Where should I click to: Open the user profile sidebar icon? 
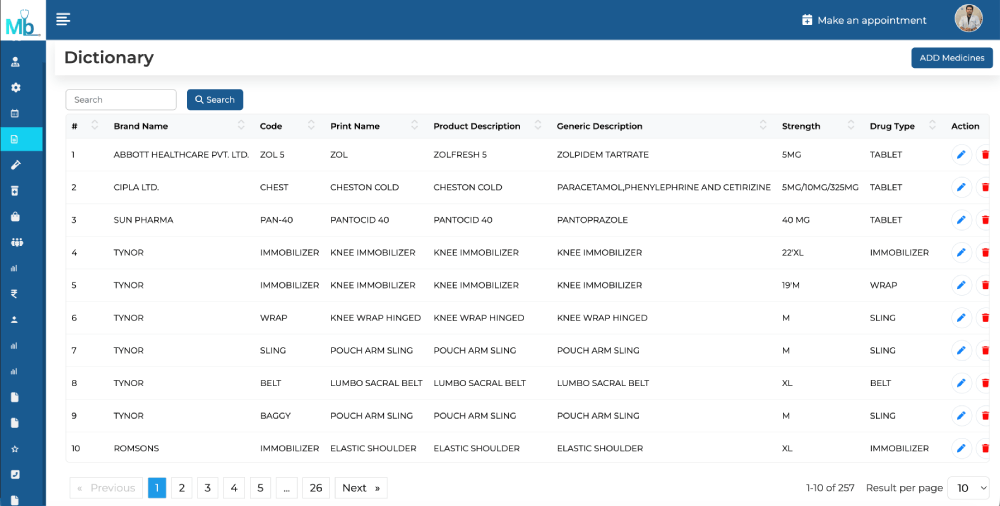tap(15, 62)
